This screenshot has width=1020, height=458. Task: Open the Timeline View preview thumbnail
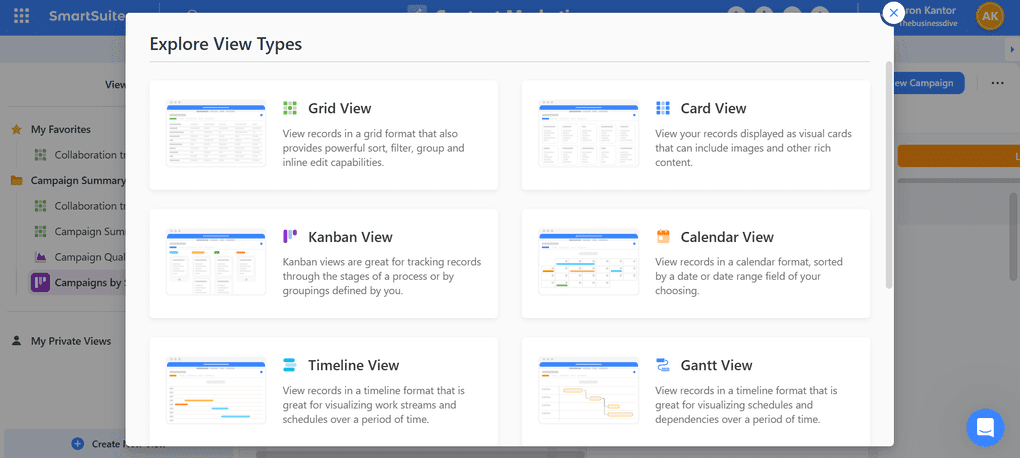[216, 390]
